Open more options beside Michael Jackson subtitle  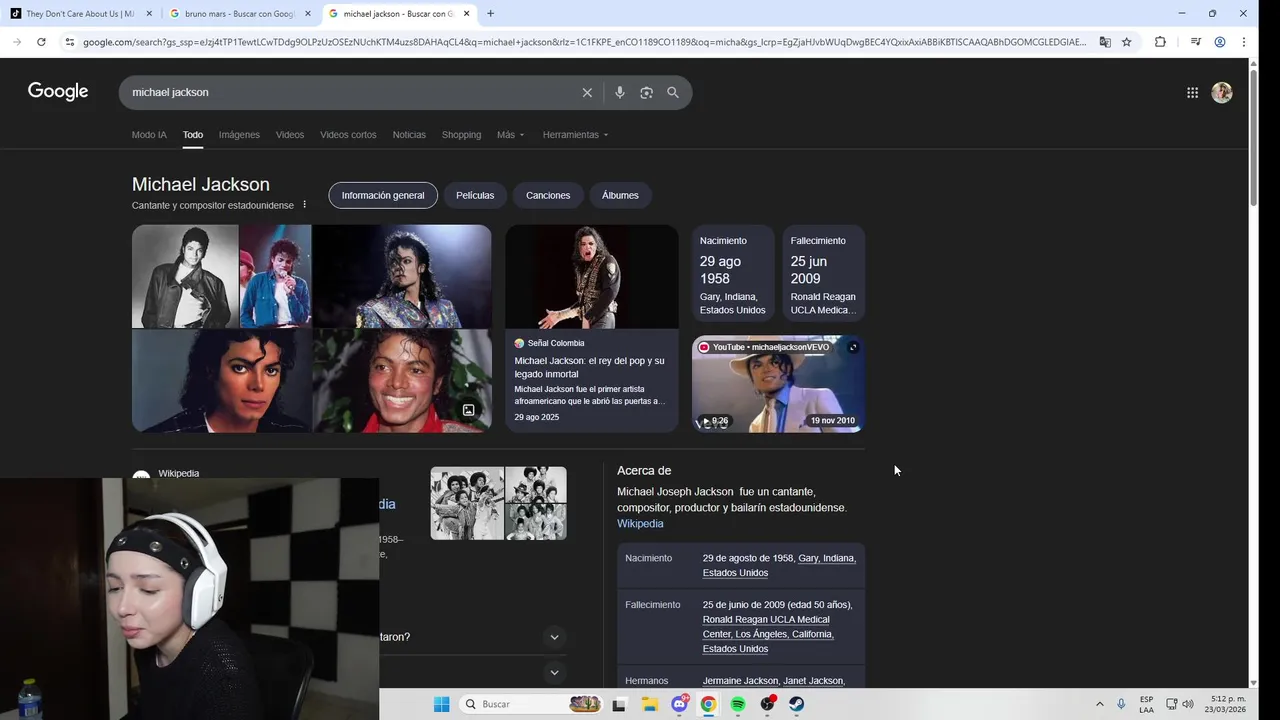pyautogui.click(x=305, y=205)
